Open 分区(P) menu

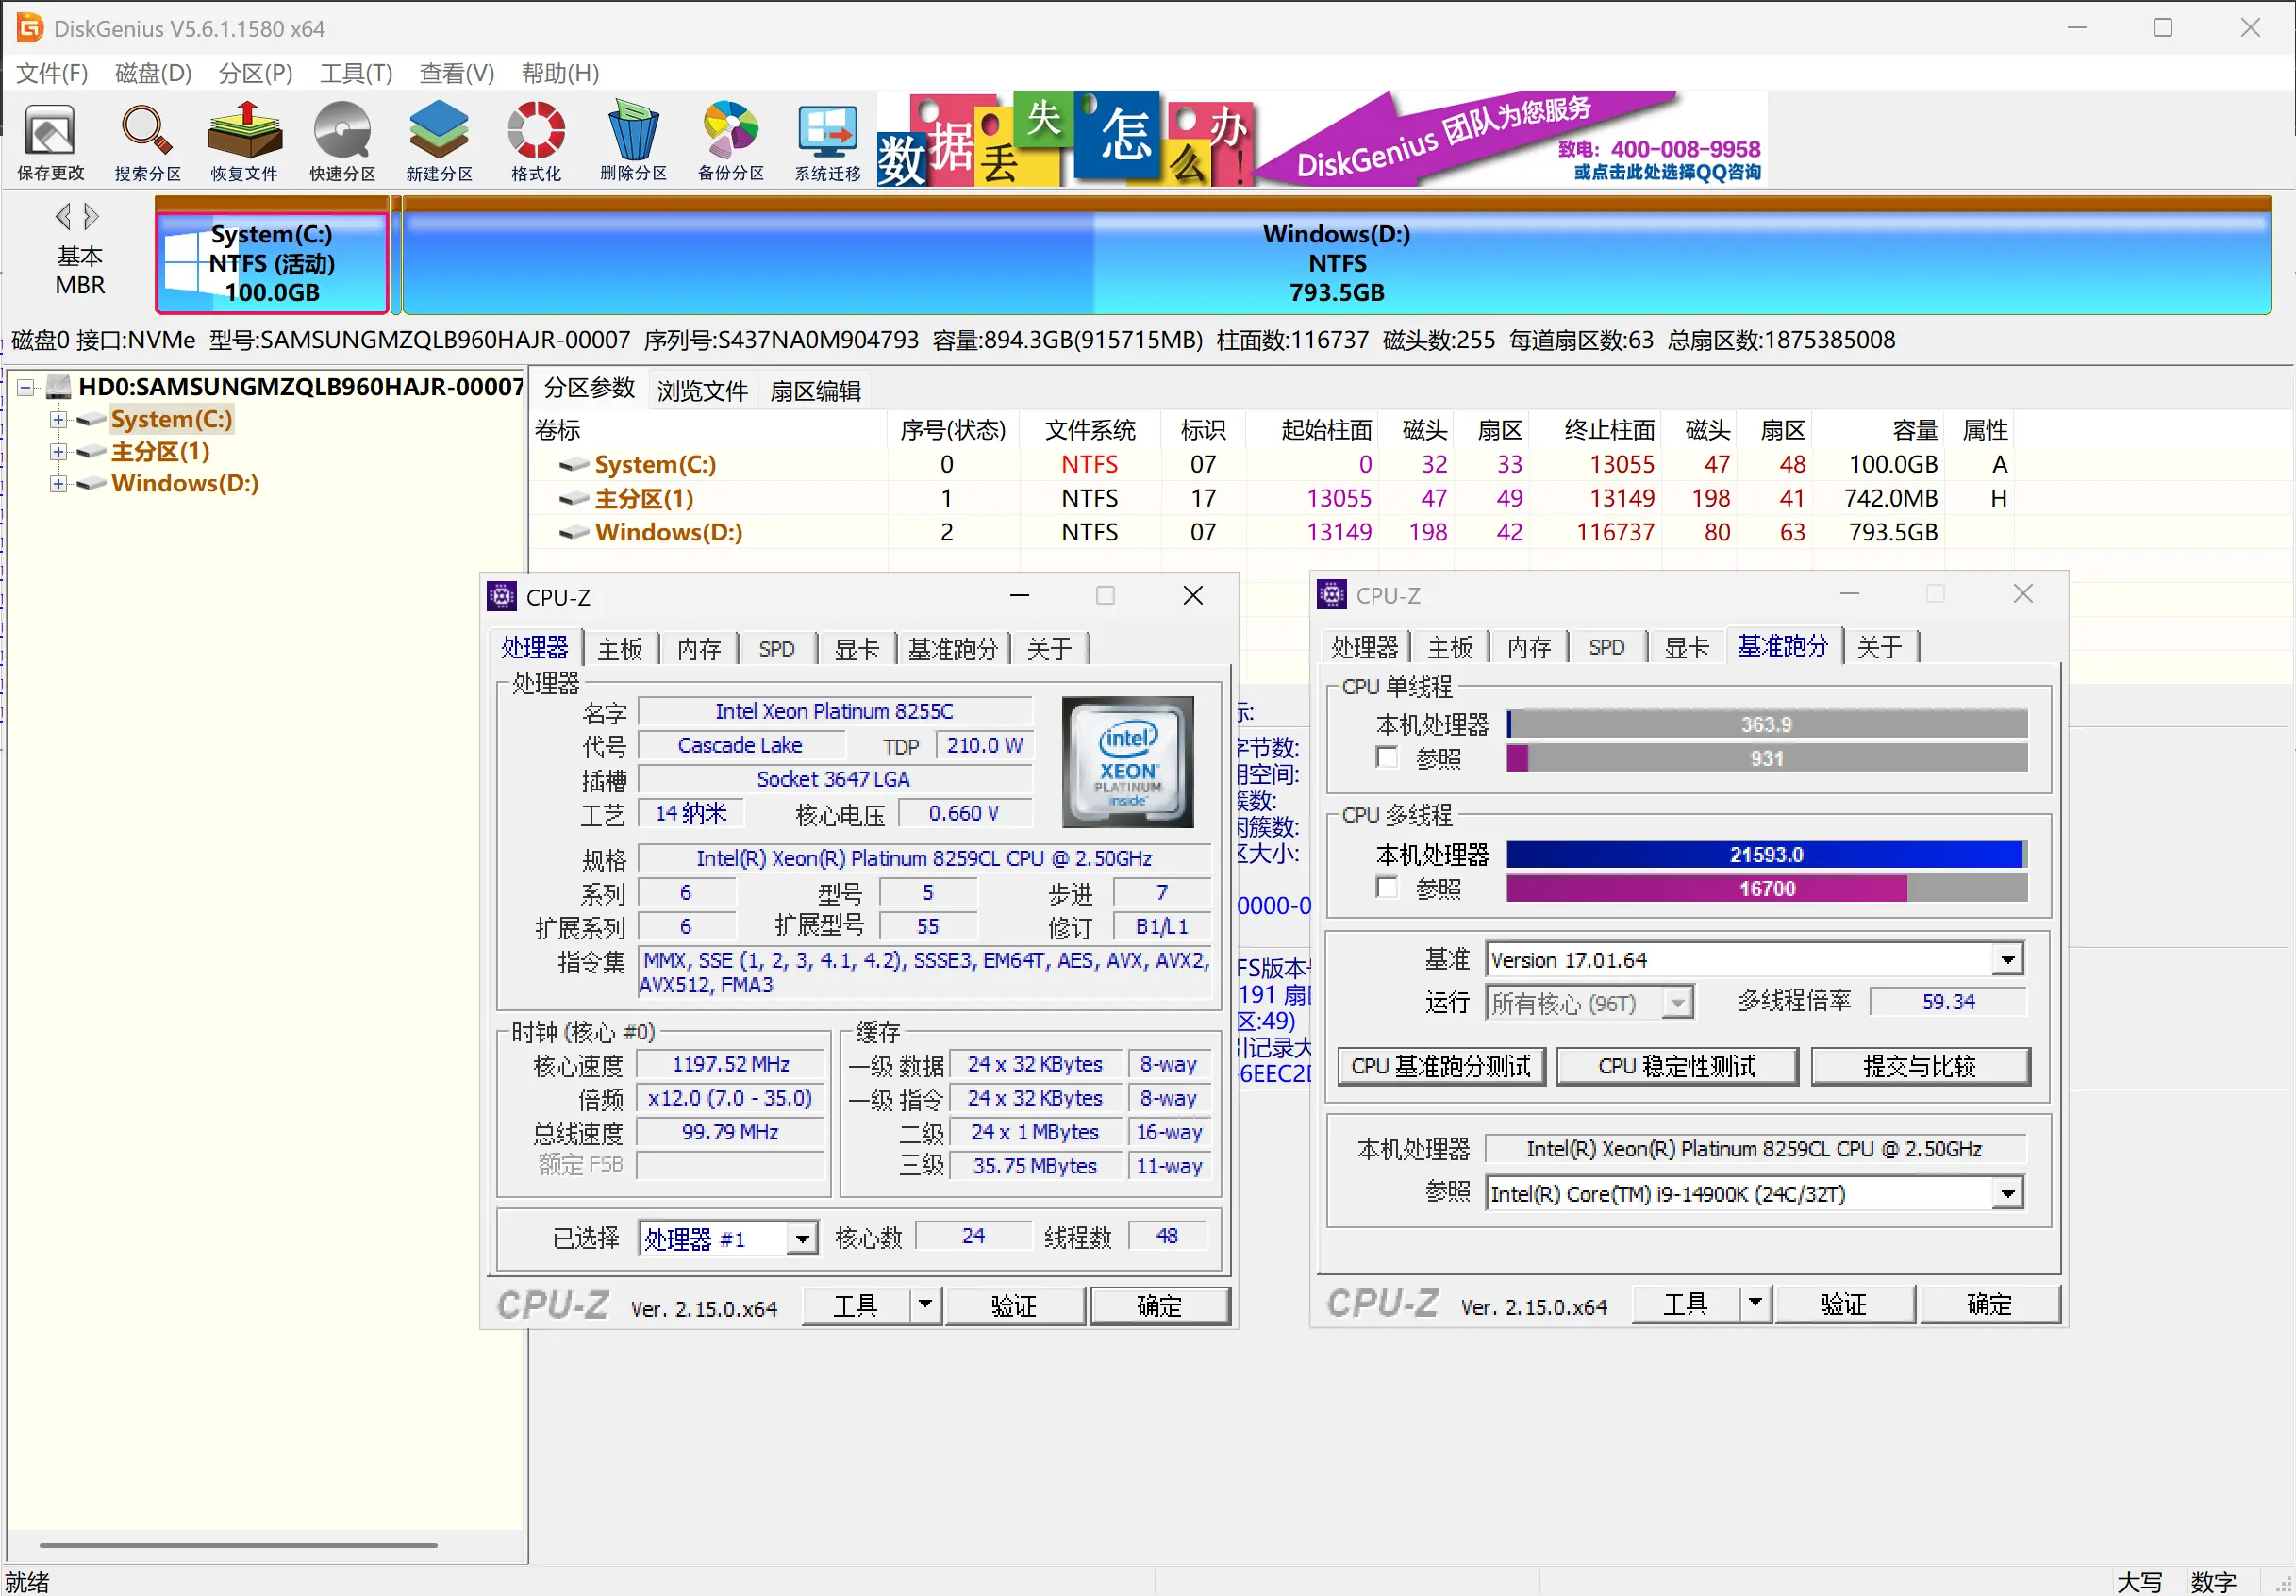tap(255, 73)
